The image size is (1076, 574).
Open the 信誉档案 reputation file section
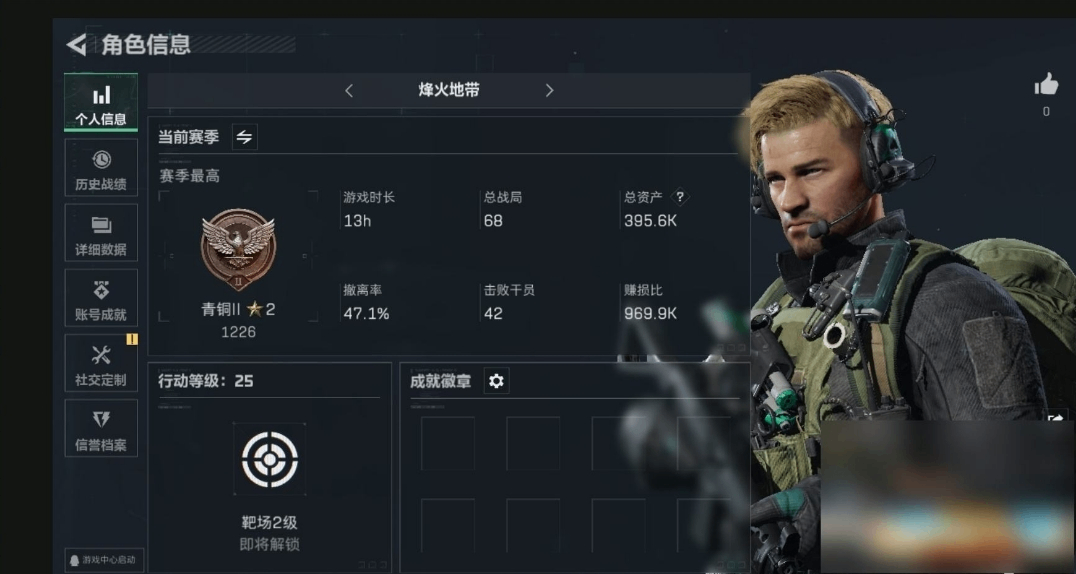(101, 428)
